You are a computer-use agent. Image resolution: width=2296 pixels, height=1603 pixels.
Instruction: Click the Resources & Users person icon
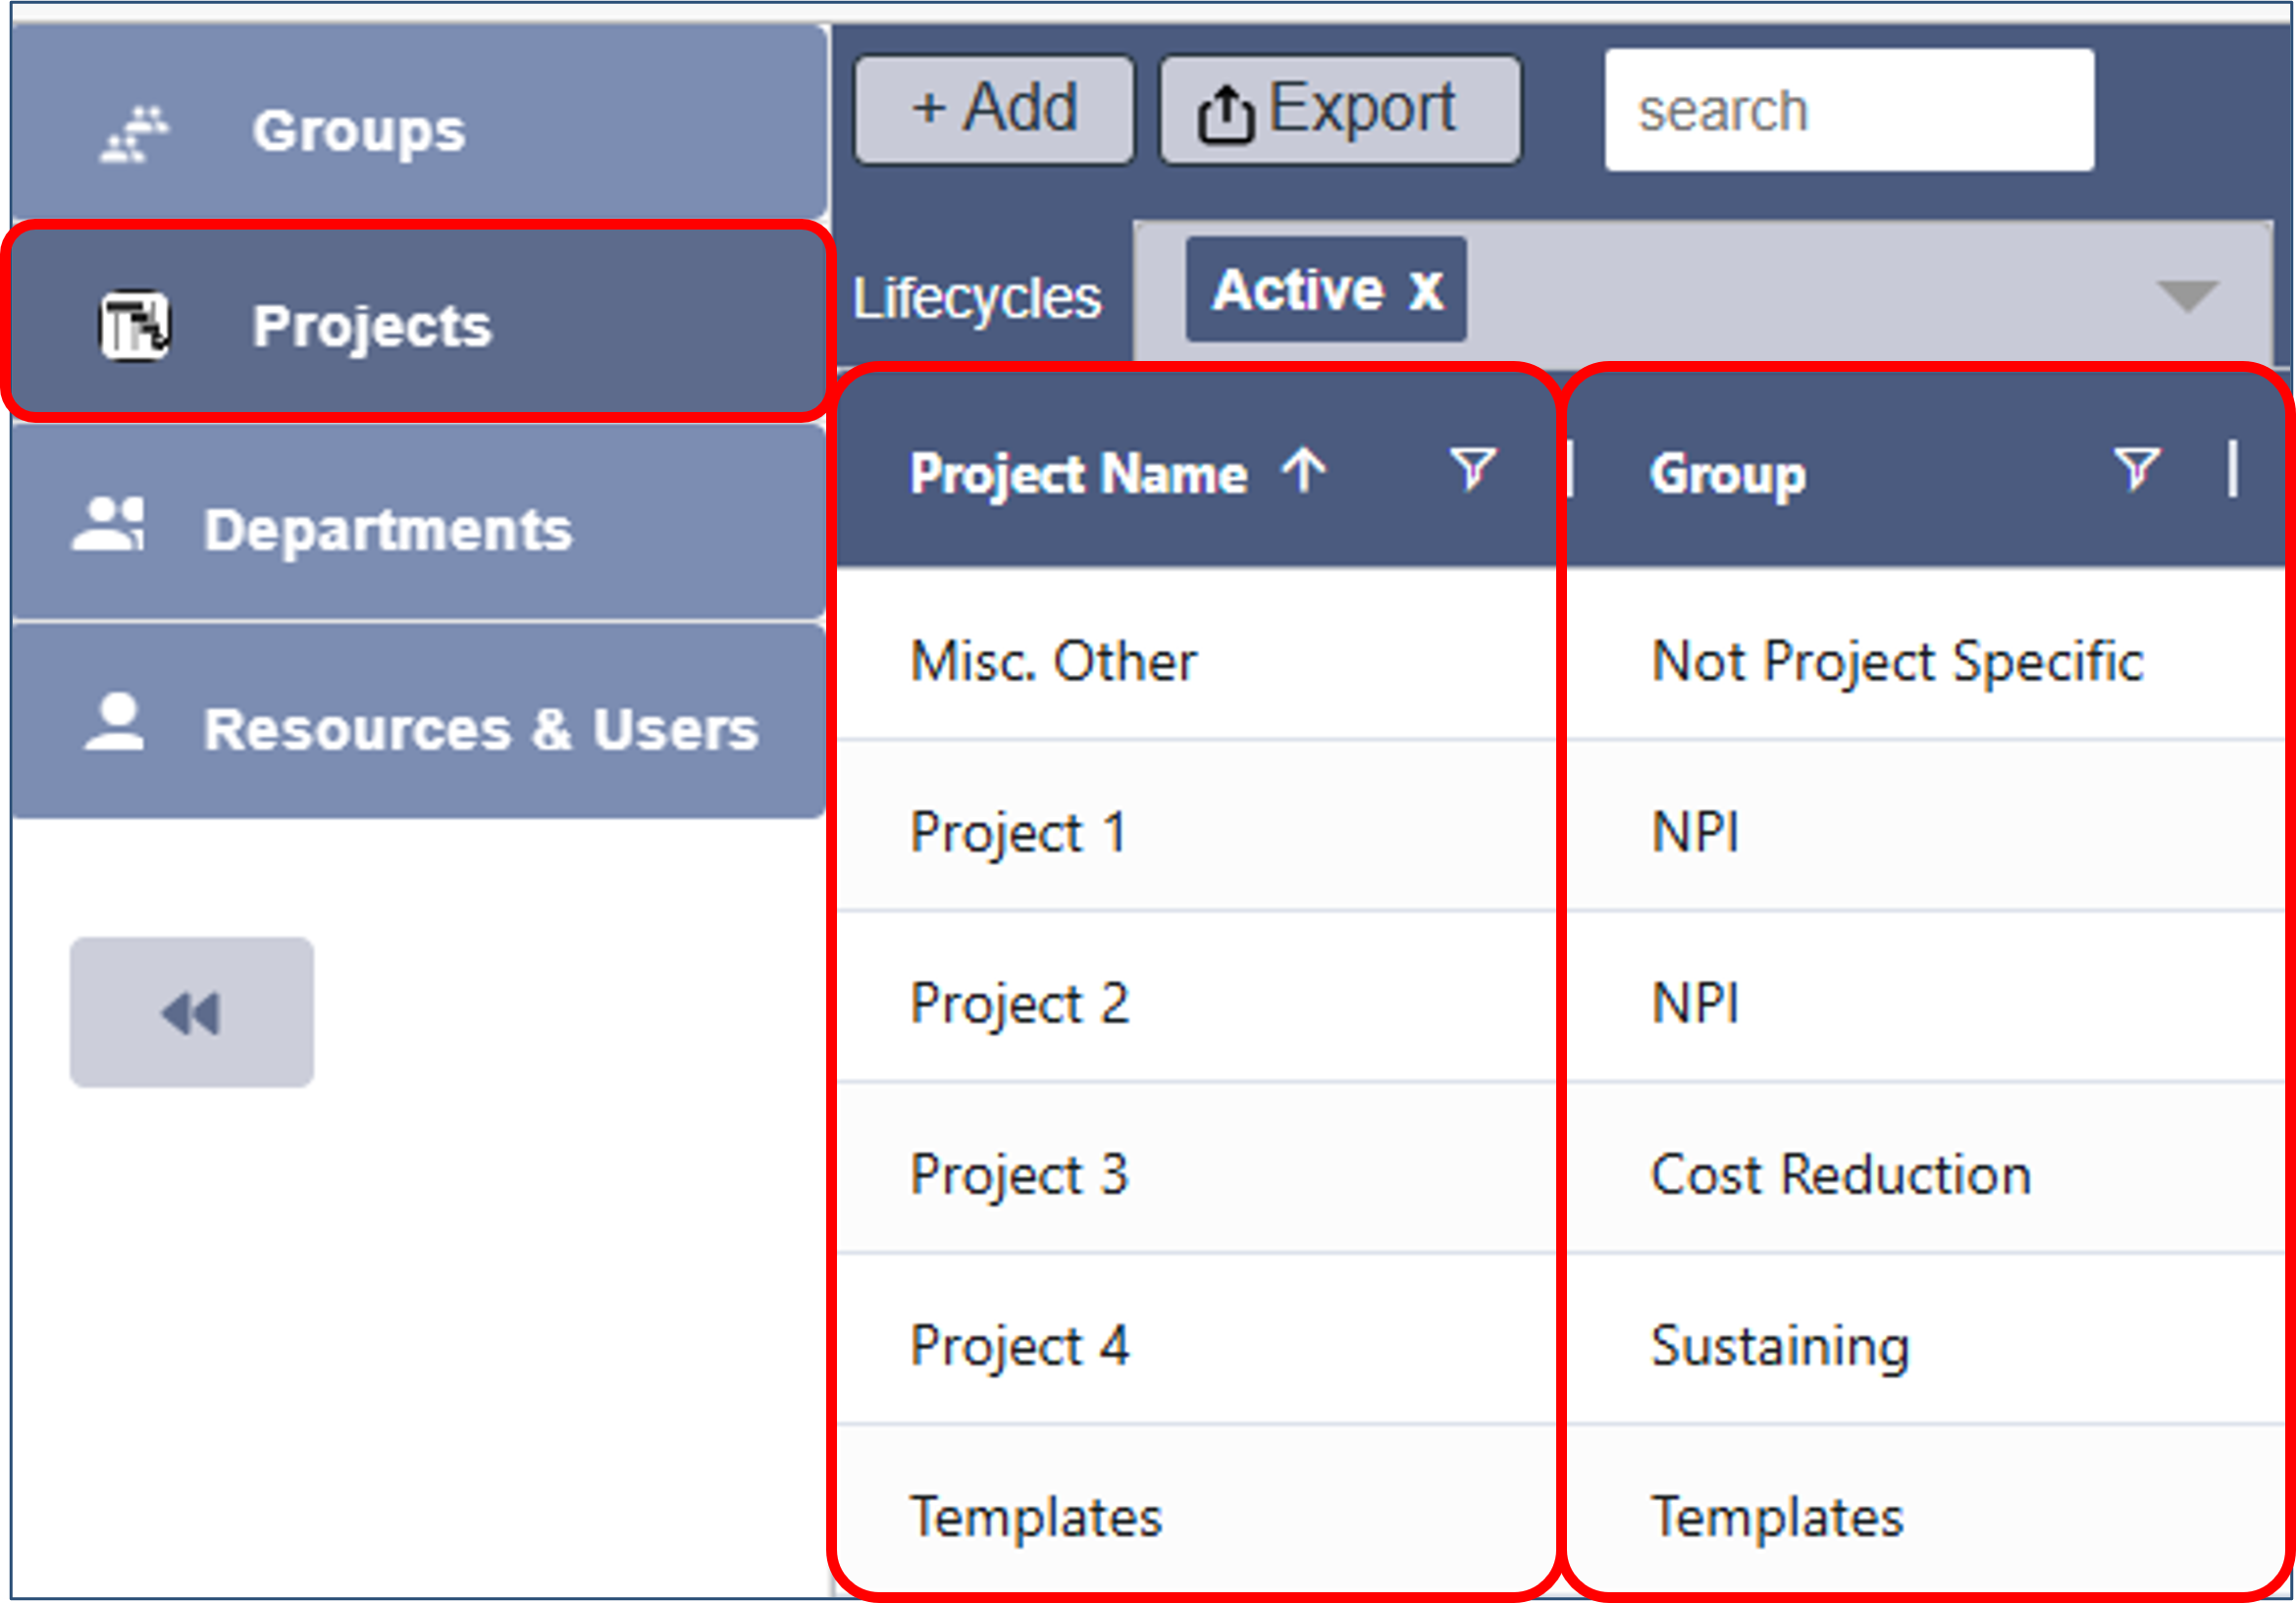tap(114, 722)
